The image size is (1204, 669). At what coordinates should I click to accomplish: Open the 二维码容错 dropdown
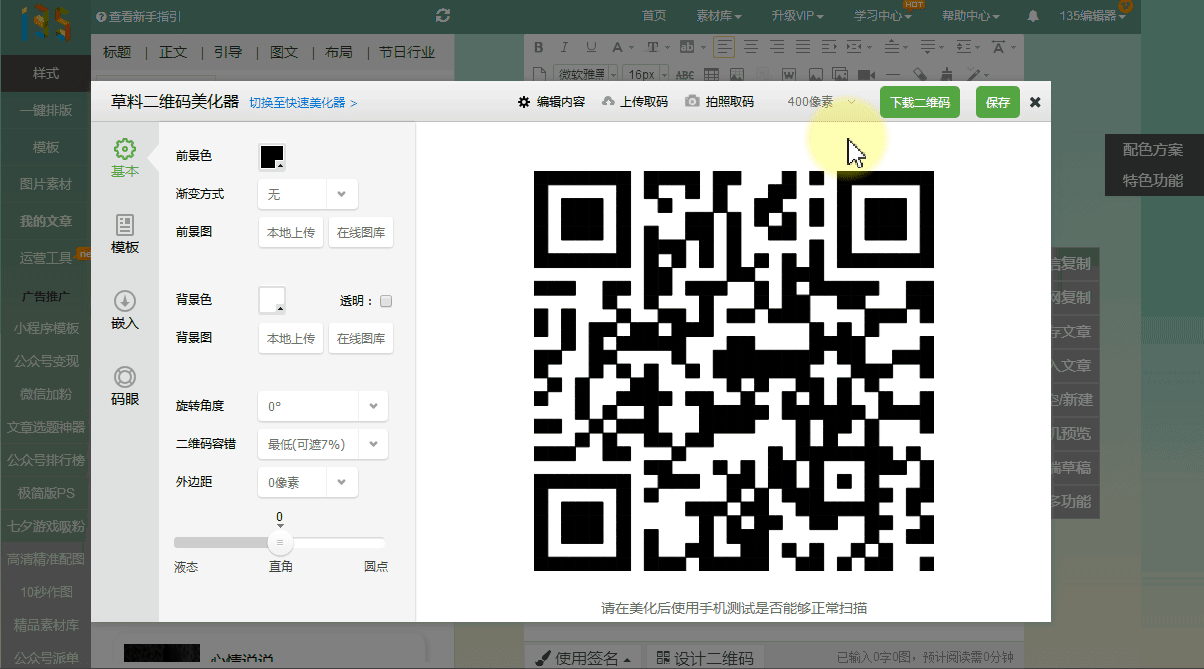point(372,444)
